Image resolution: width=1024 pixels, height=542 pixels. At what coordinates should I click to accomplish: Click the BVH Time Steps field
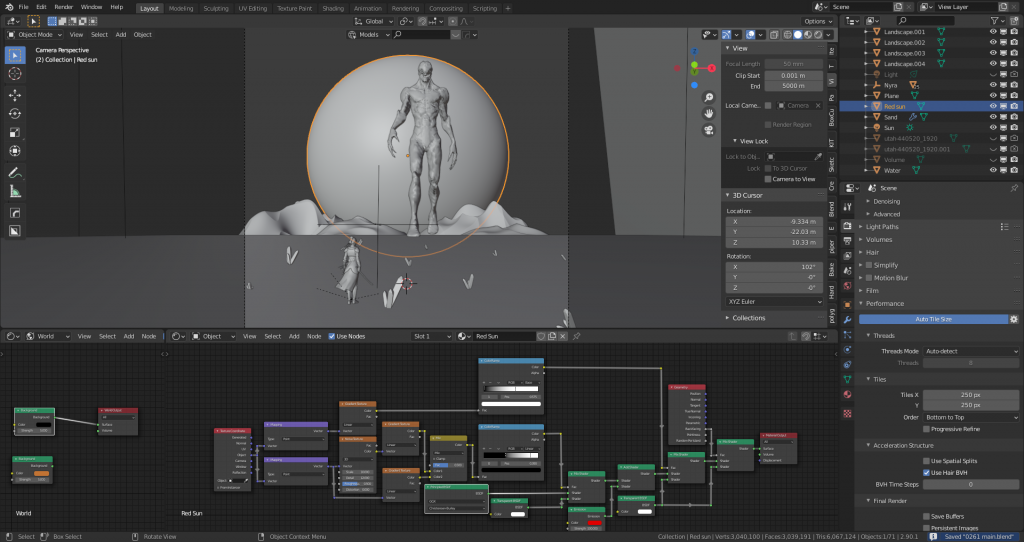point(970,485)
